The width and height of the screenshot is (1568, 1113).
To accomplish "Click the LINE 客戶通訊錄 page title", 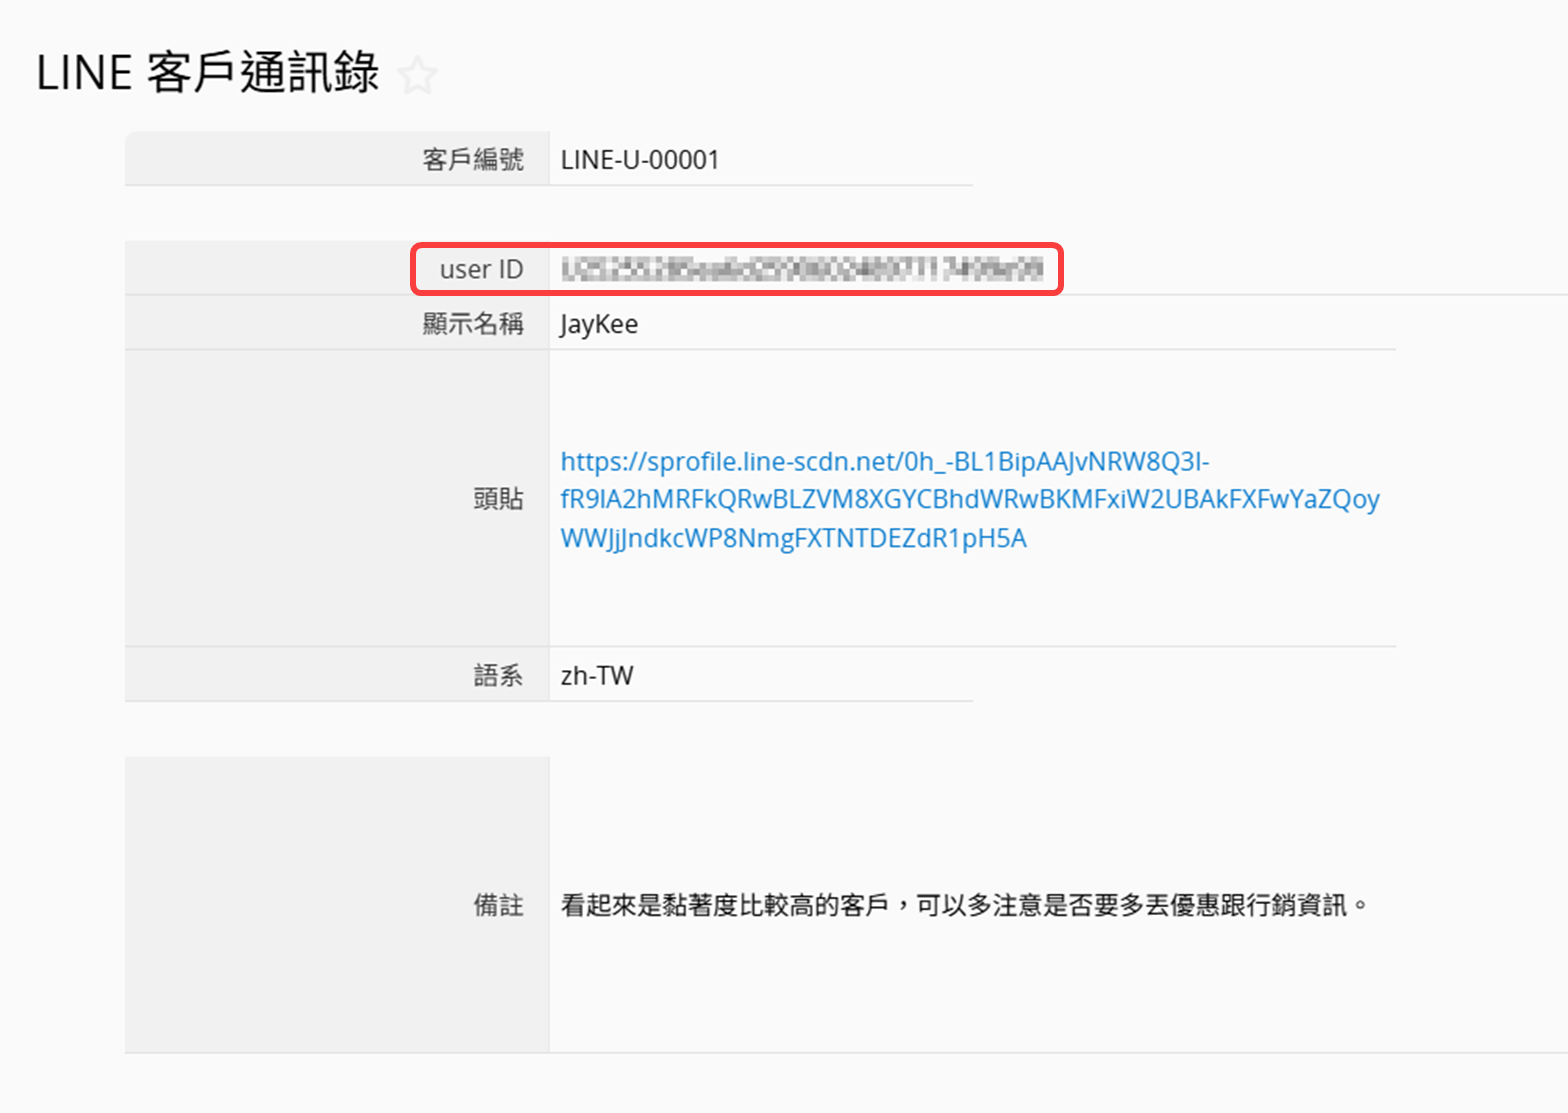I will pos(208,73).
